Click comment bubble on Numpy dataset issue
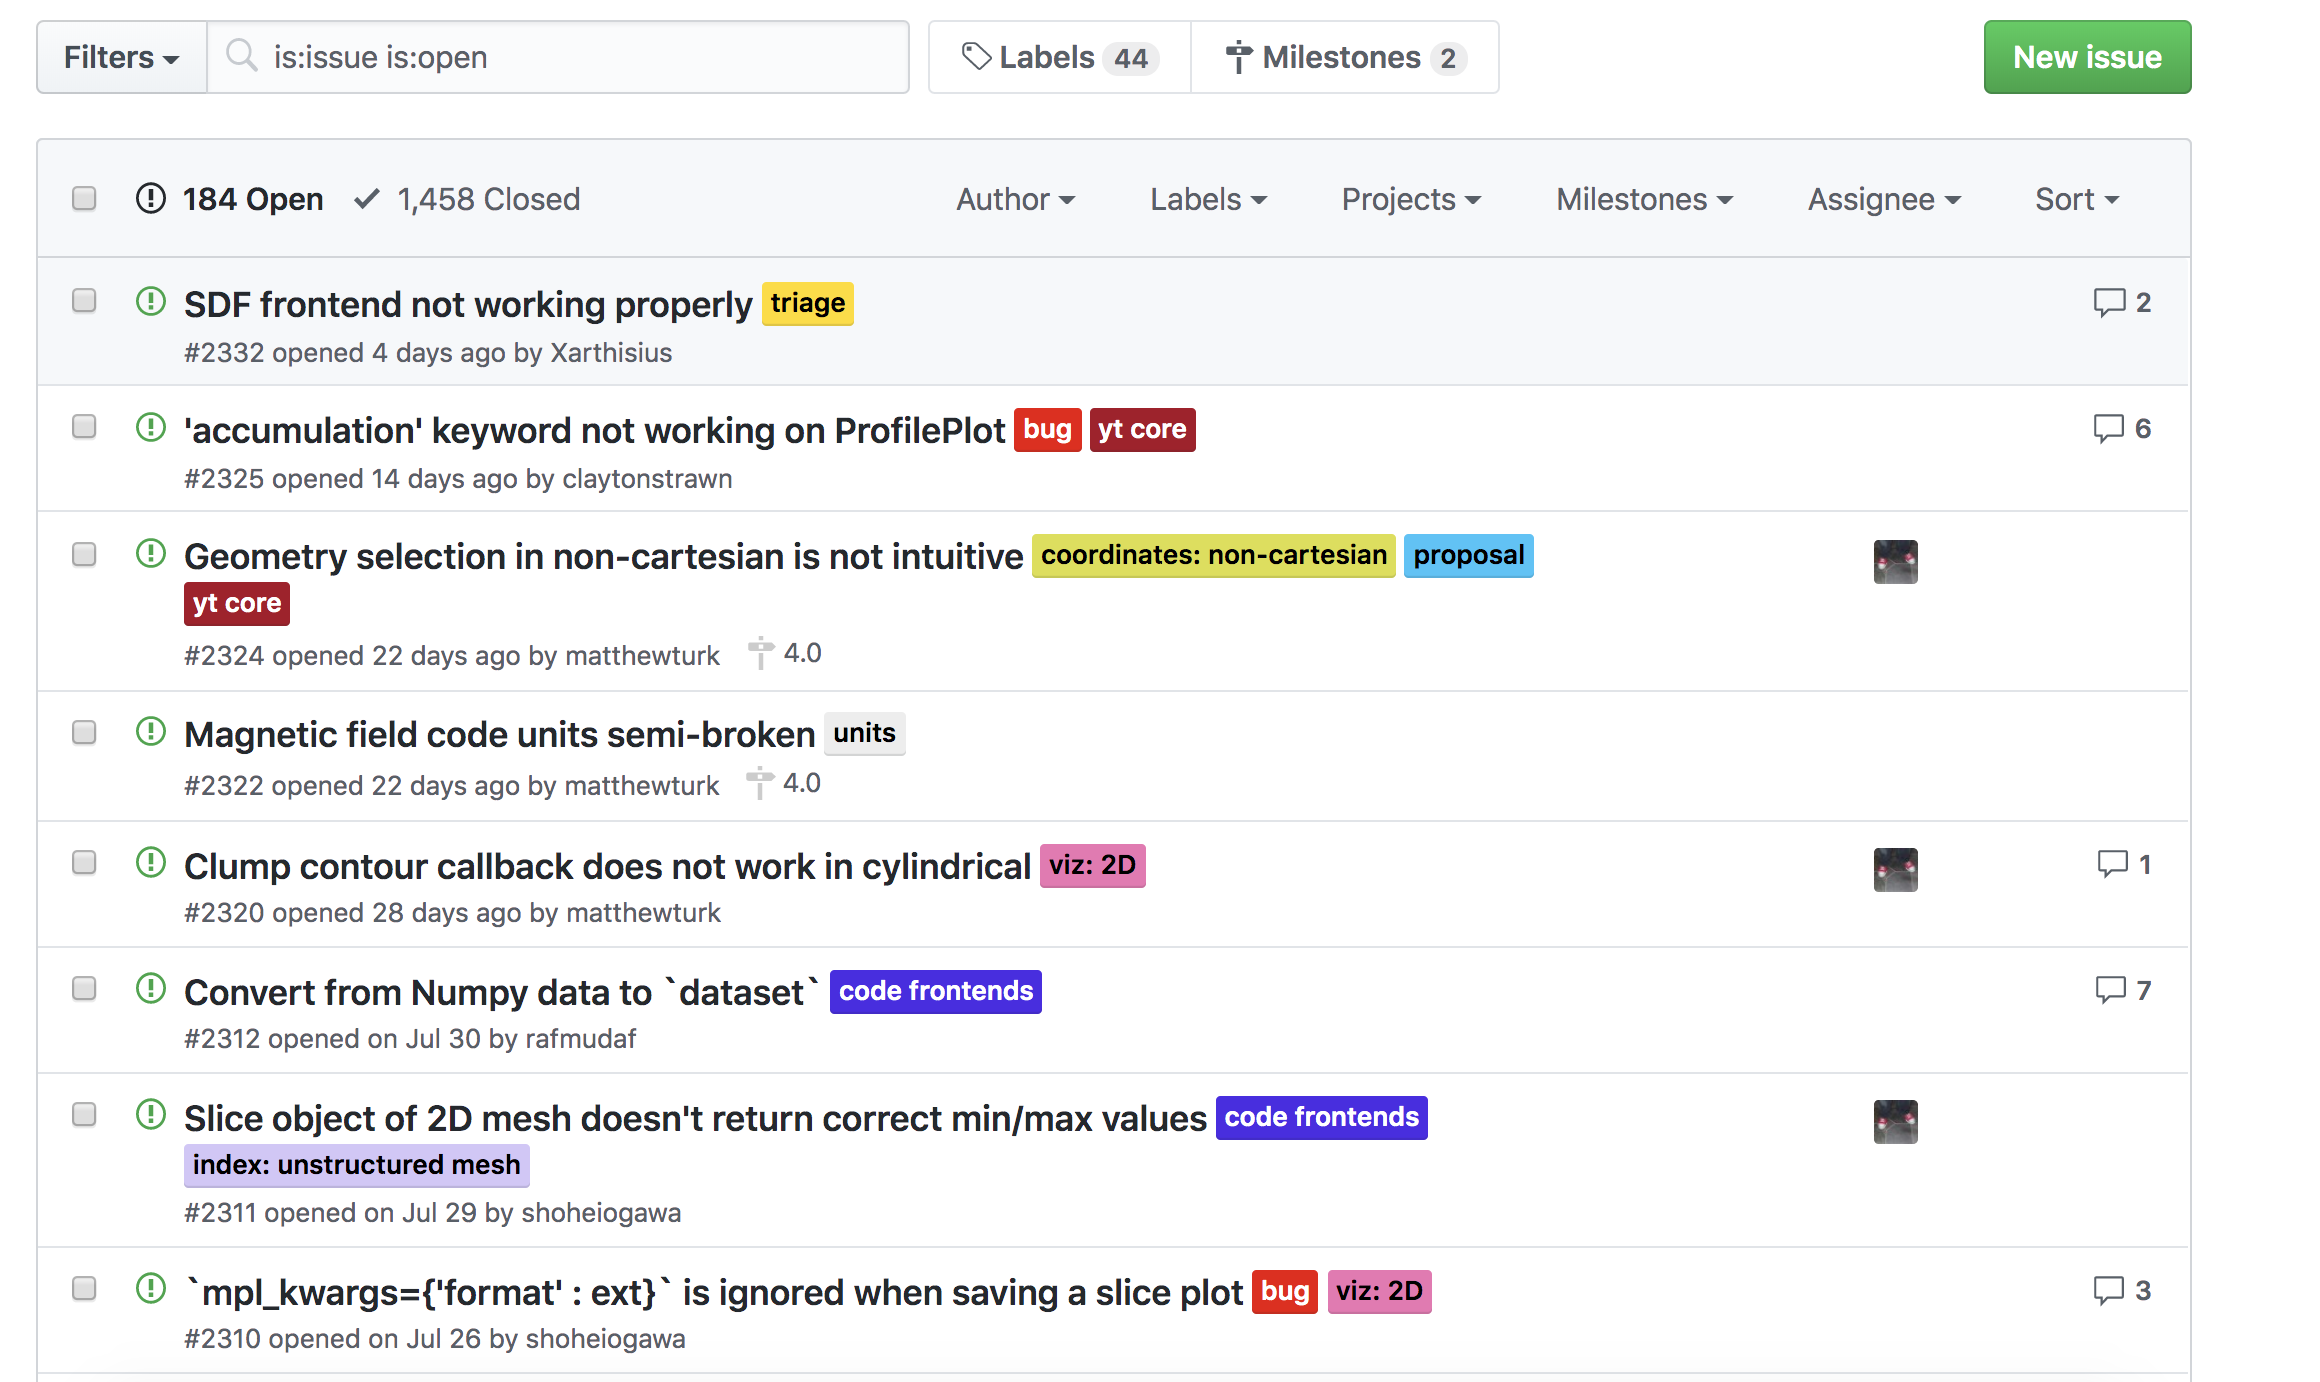 point(2110,990)
